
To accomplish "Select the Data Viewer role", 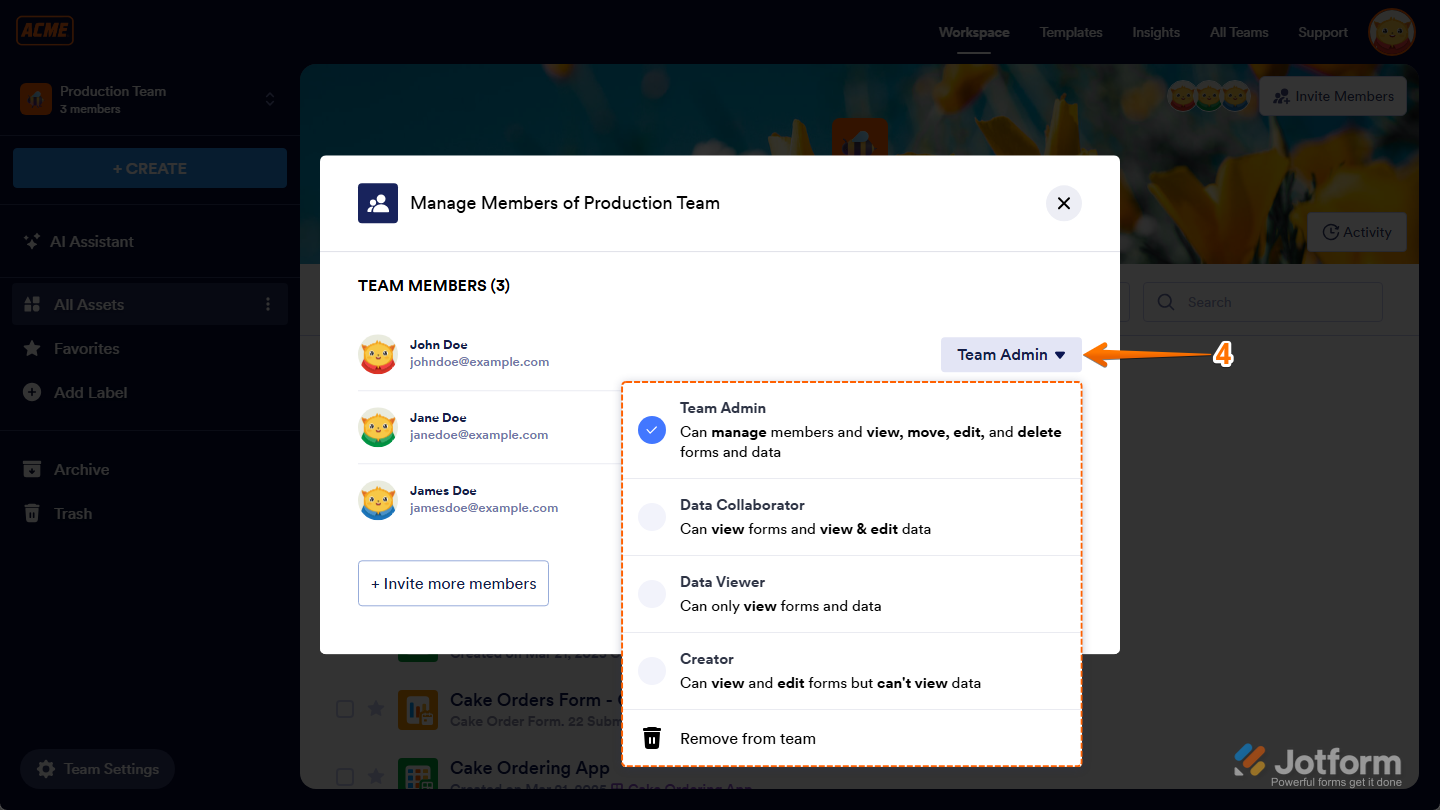I will click(x=651, y=593).
